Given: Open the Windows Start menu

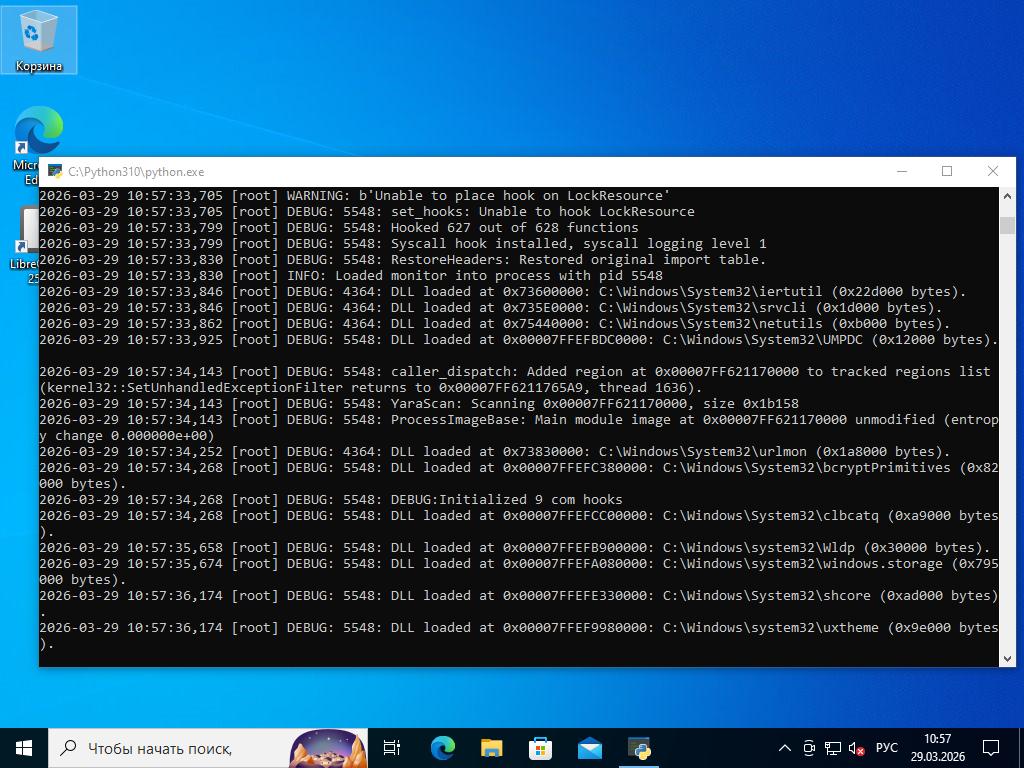Looking at the screenshot, I should (x=24, y=748).
